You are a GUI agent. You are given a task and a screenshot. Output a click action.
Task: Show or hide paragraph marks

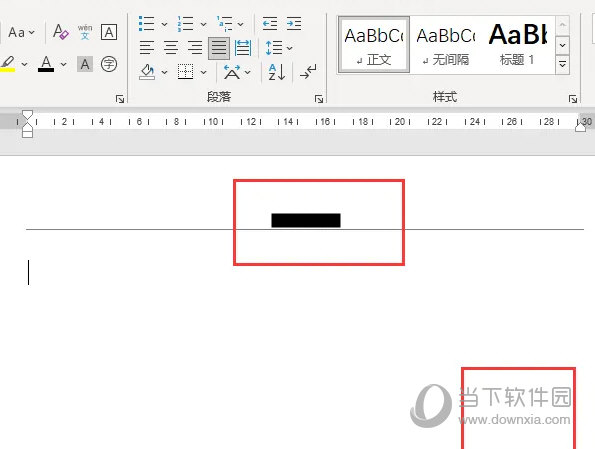[308, 72]
